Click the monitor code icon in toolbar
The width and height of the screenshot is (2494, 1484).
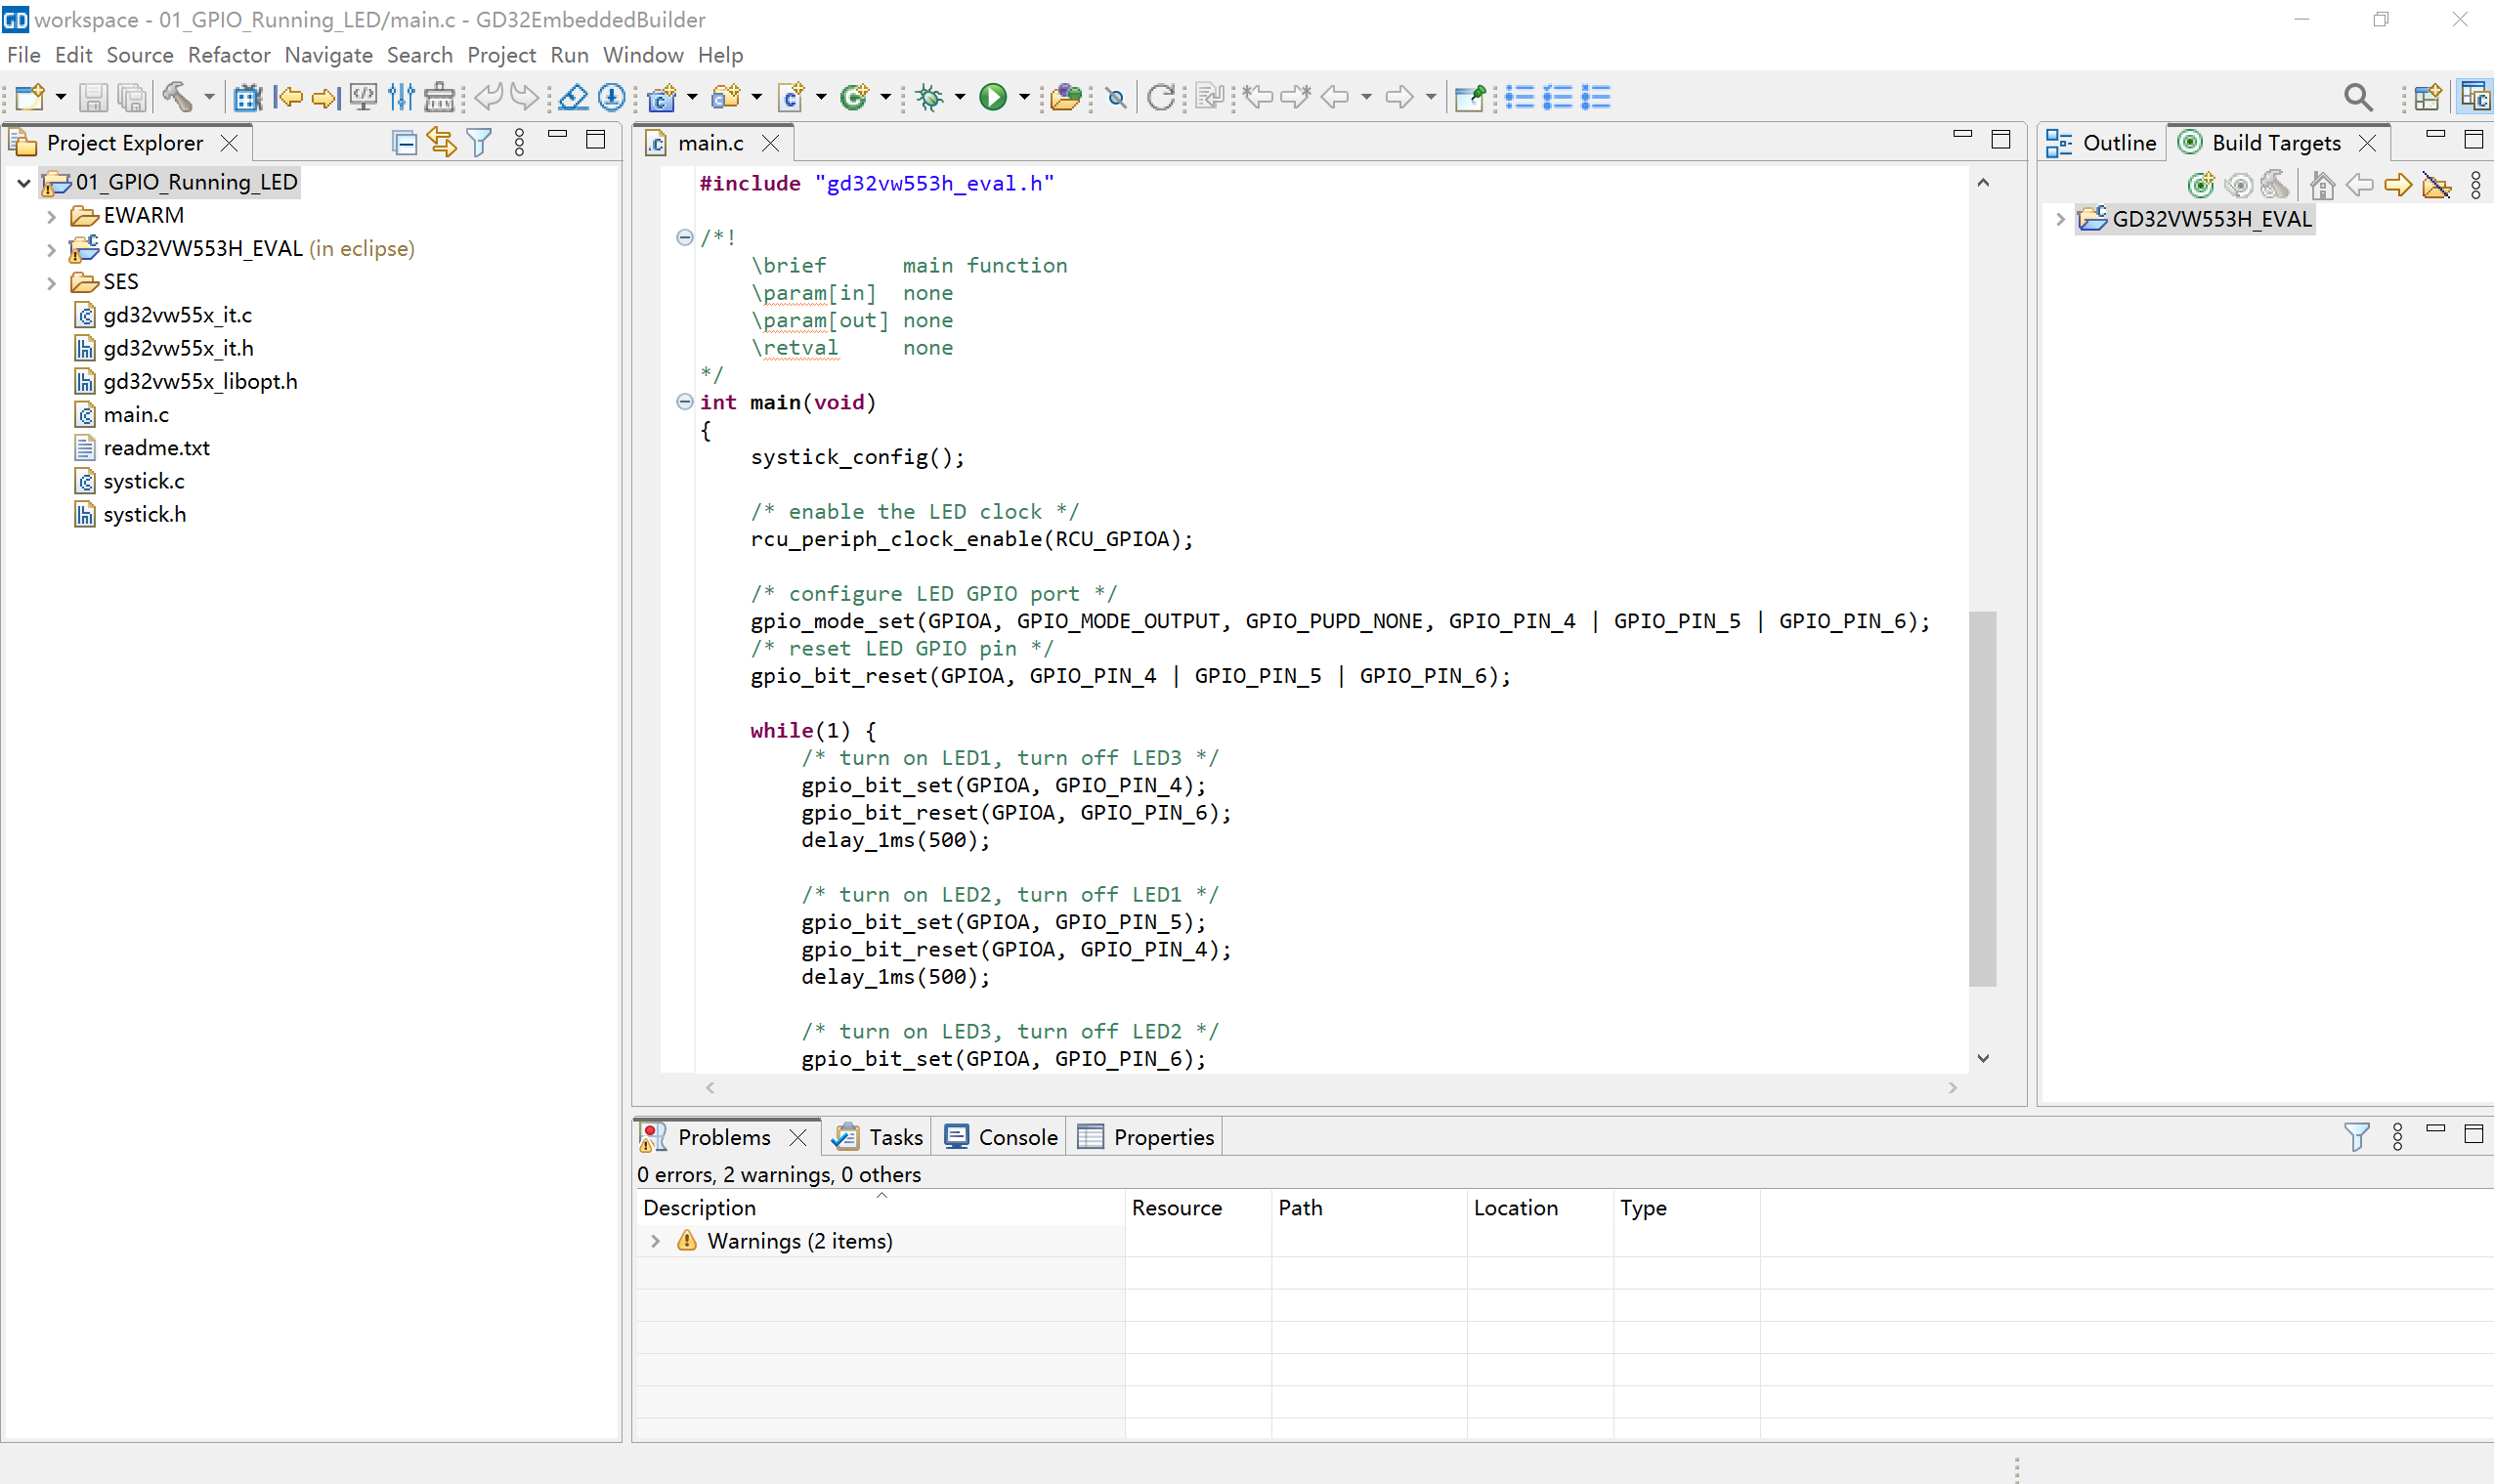coord(364,97)
